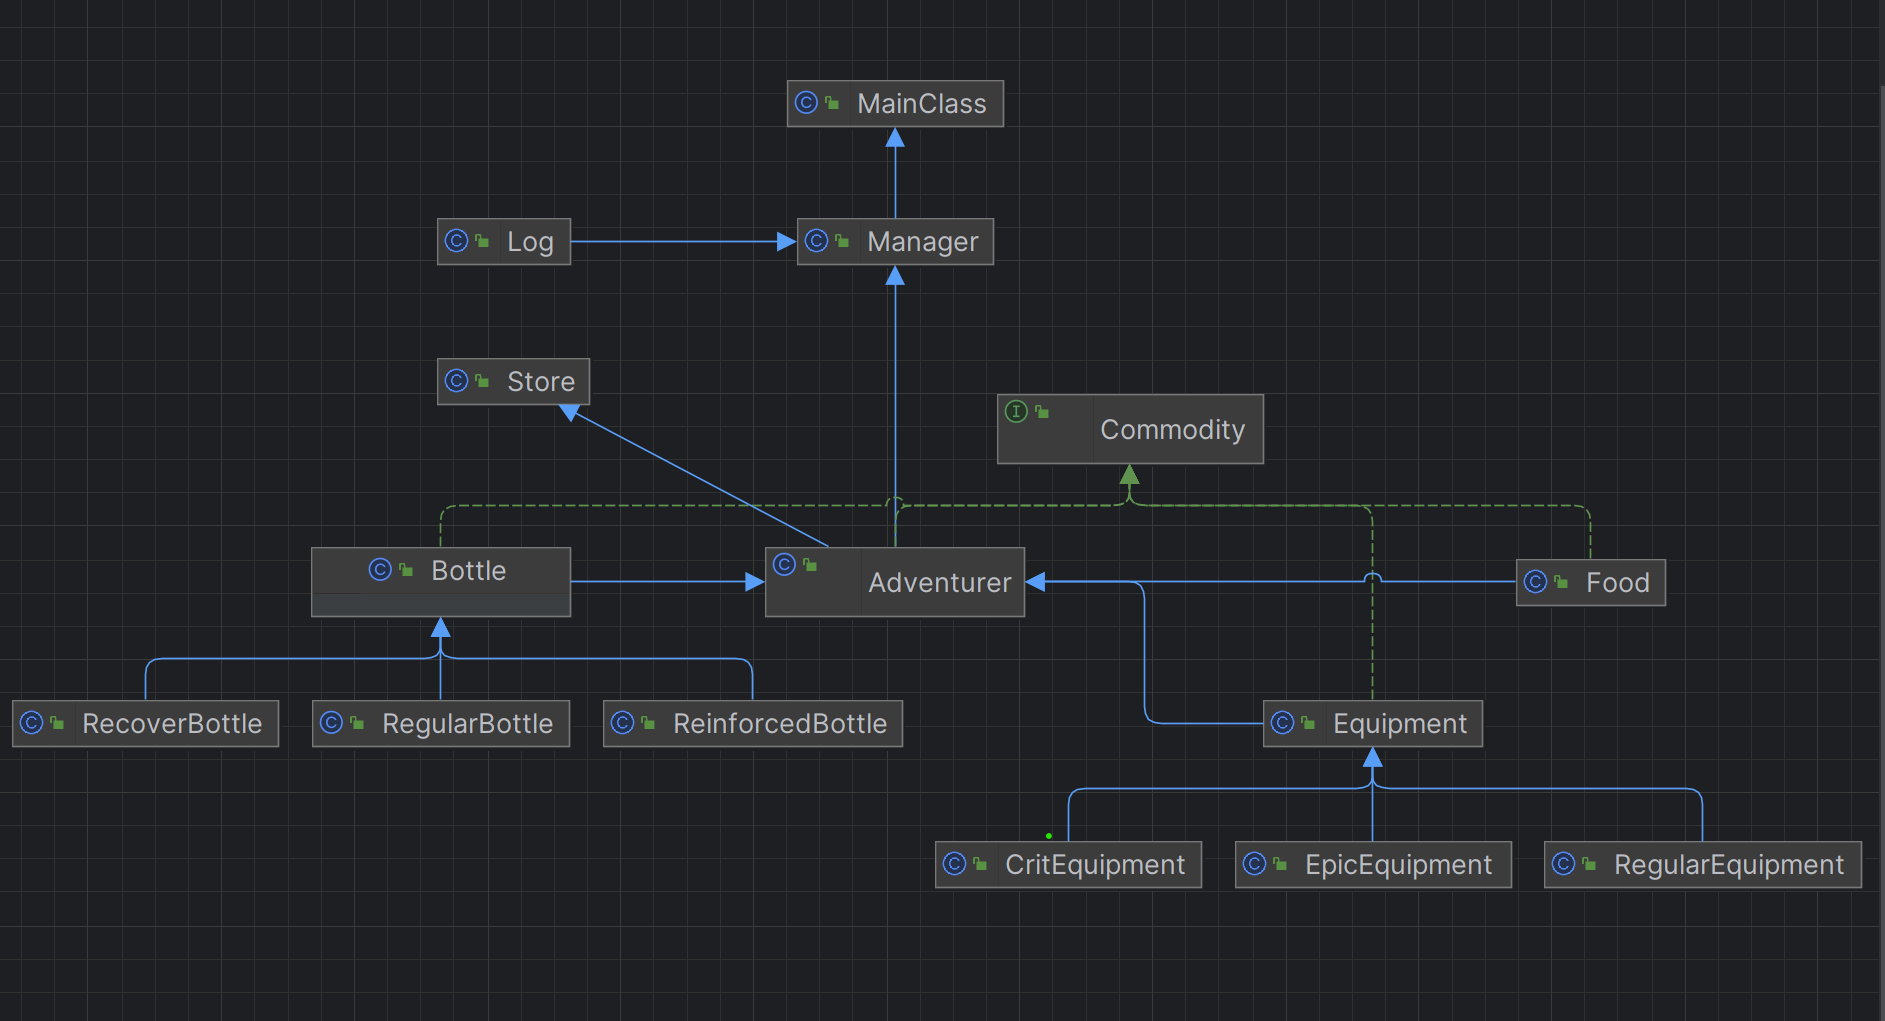
Task: Click the class icon in Adventurer node
Action: (784, 565)
